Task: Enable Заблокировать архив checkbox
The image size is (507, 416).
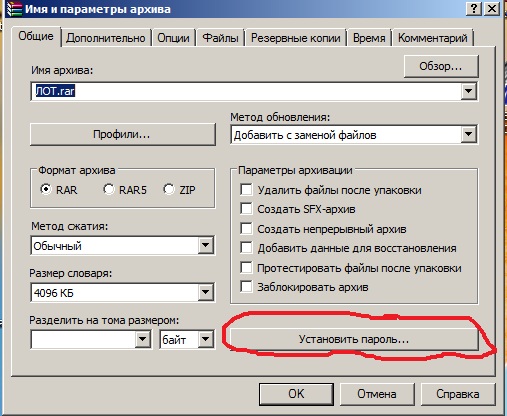Action: (x=246, y=287)
